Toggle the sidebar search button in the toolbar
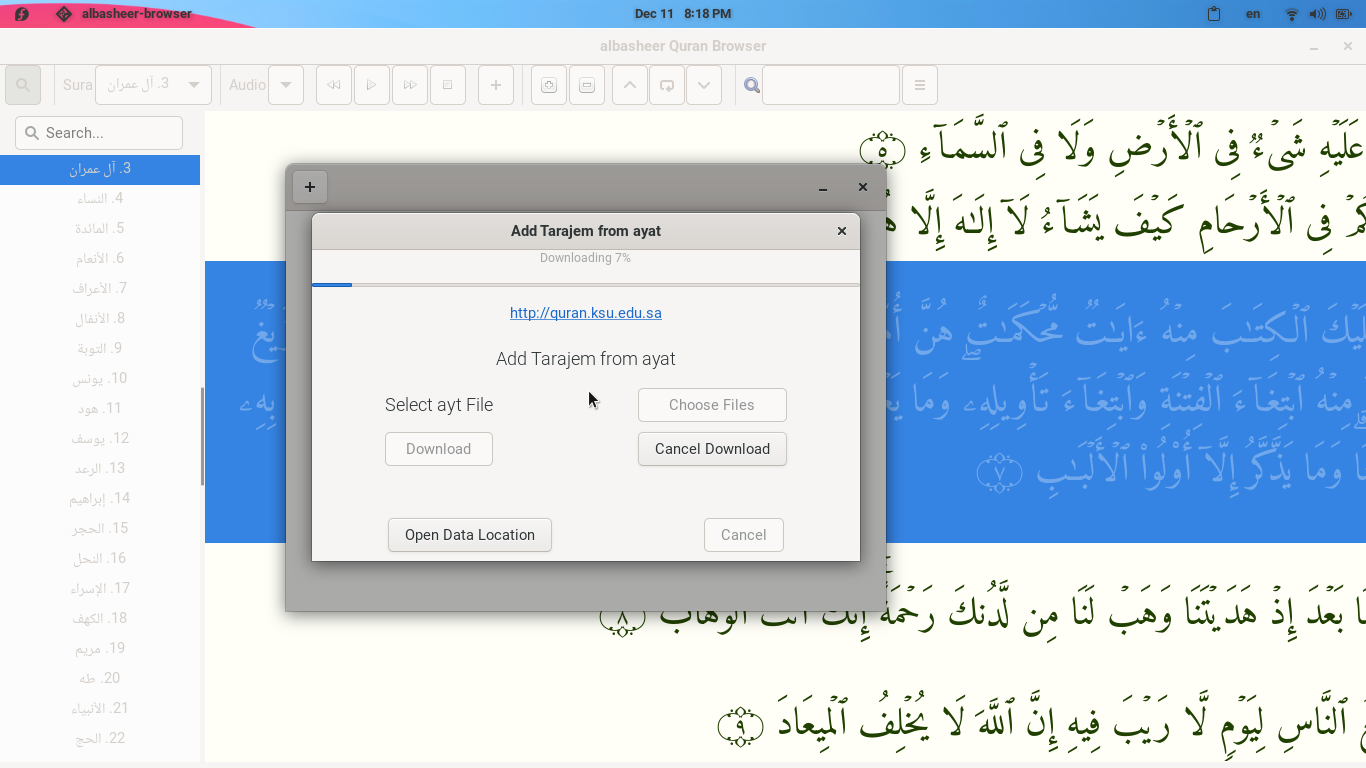This screenshot has height=768, width=1366. pyautogui.click(x=23, y=85)
